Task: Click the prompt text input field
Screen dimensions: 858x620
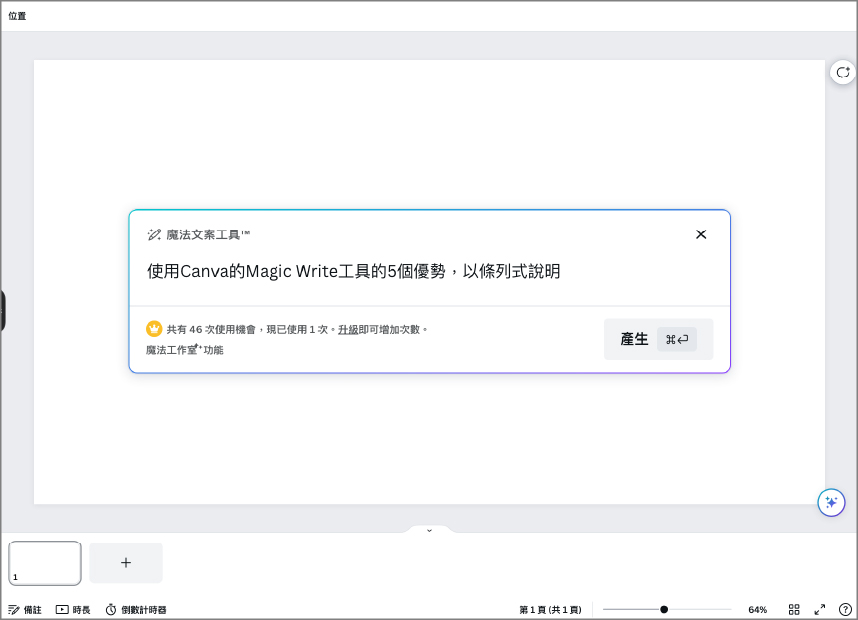Action: [430, 271]
